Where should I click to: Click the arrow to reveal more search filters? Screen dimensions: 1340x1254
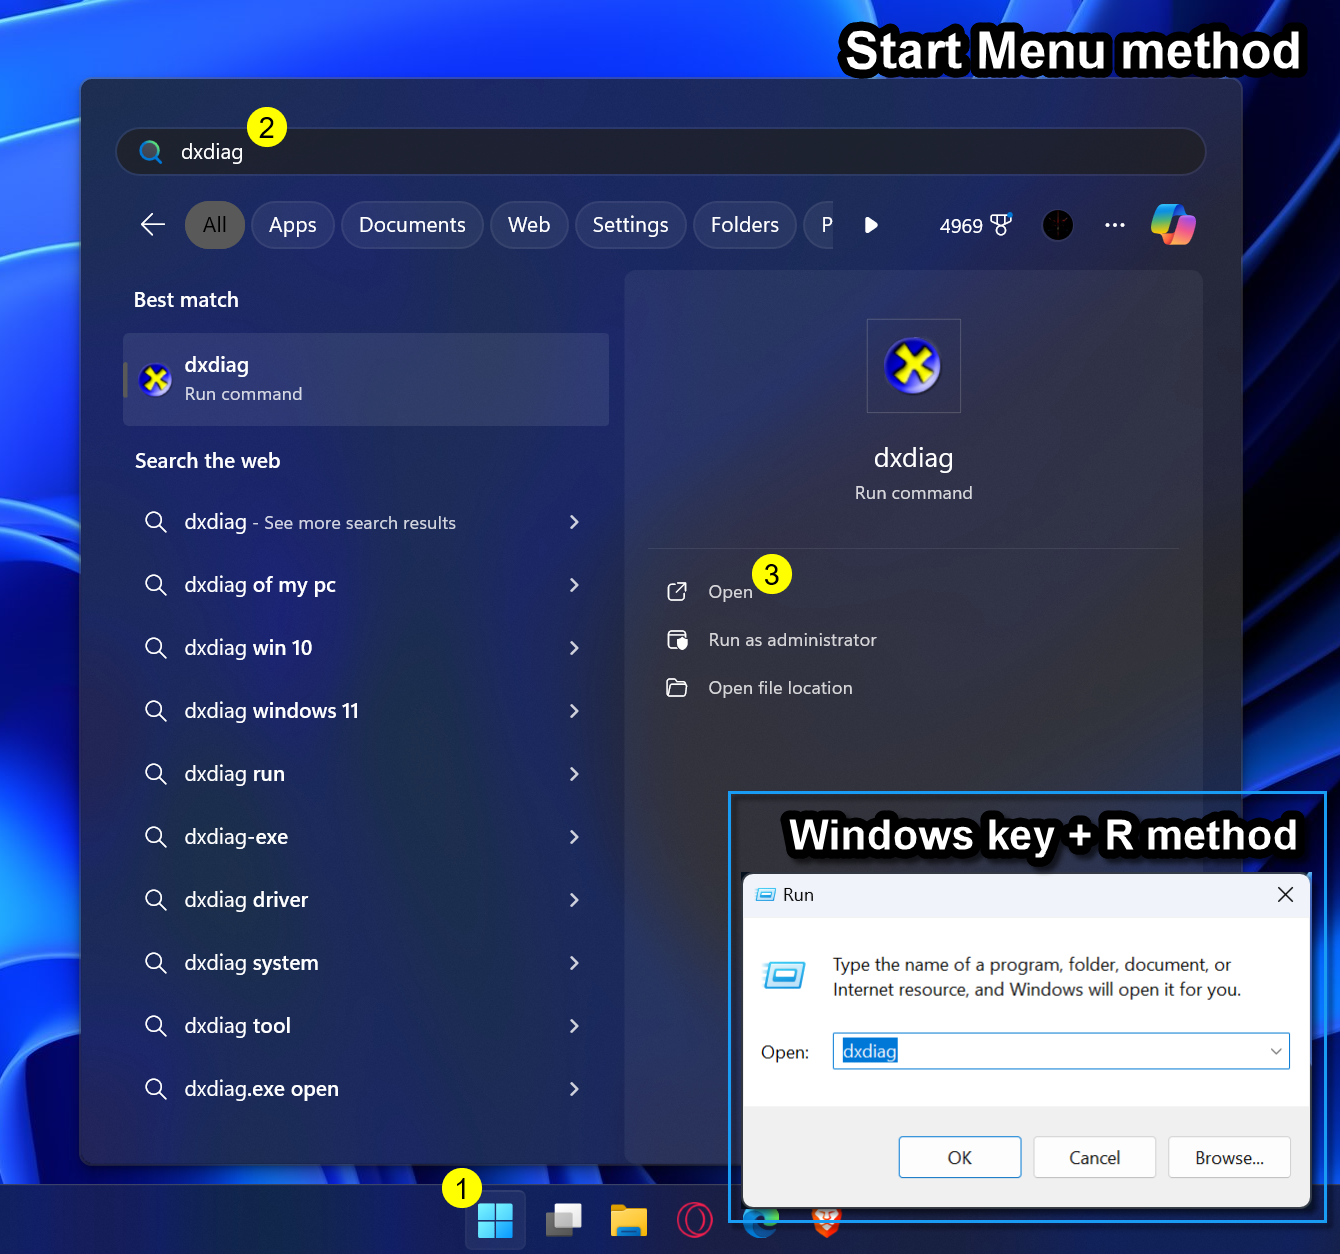870,225
